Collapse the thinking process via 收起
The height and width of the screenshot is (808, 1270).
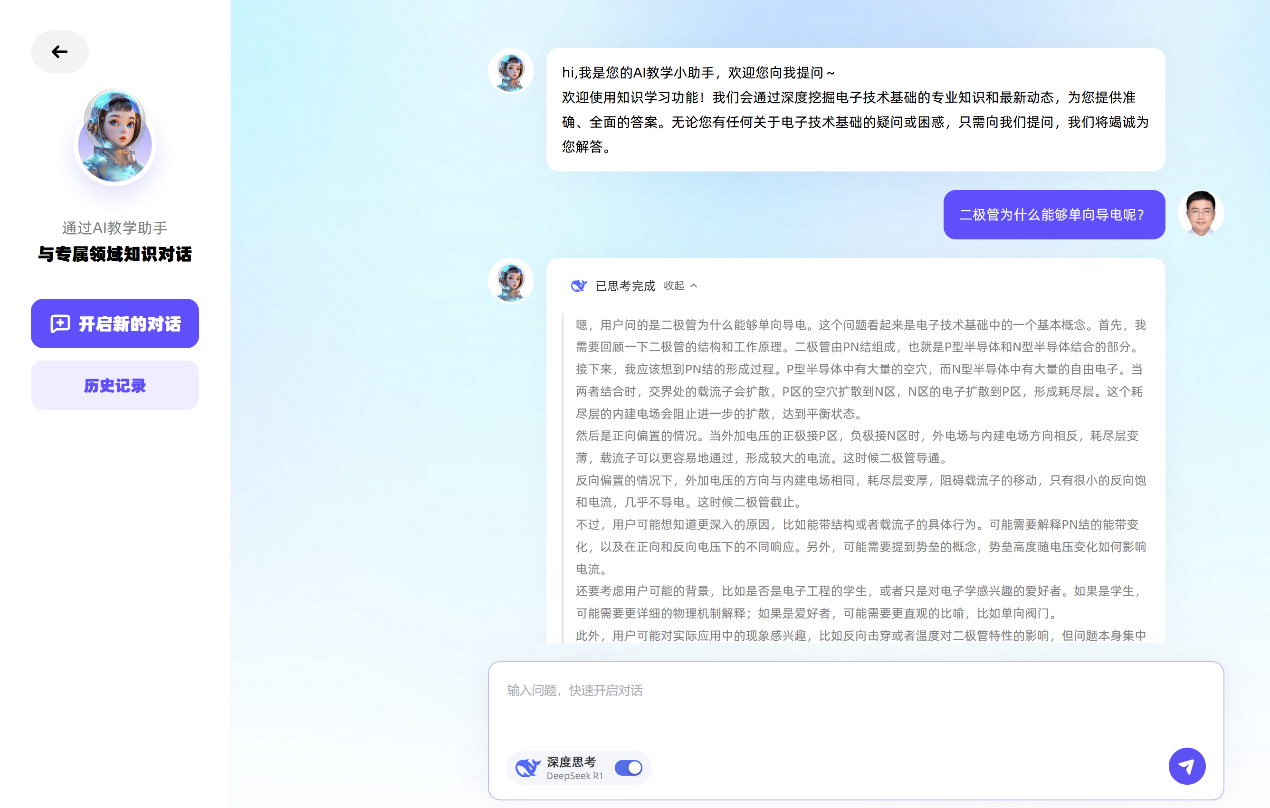(x=674, y=286)
